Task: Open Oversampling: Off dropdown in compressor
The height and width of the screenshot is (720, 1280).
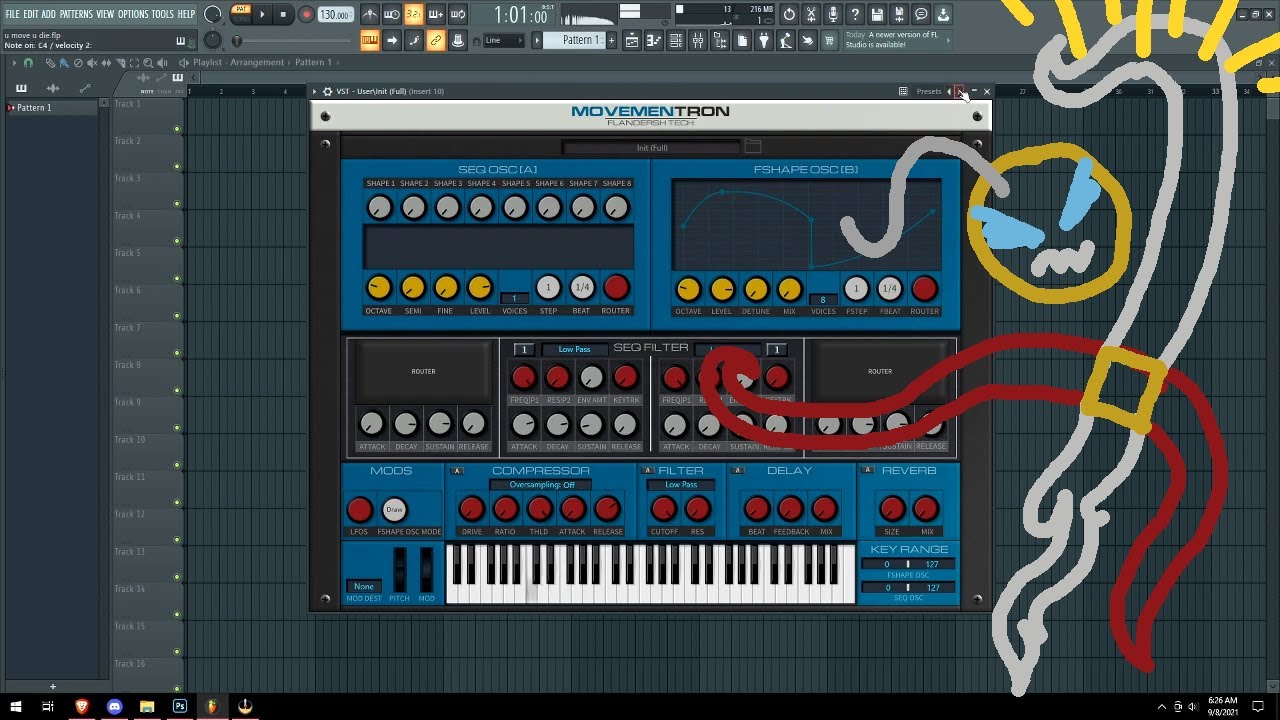Action: [x=541, y=485]
